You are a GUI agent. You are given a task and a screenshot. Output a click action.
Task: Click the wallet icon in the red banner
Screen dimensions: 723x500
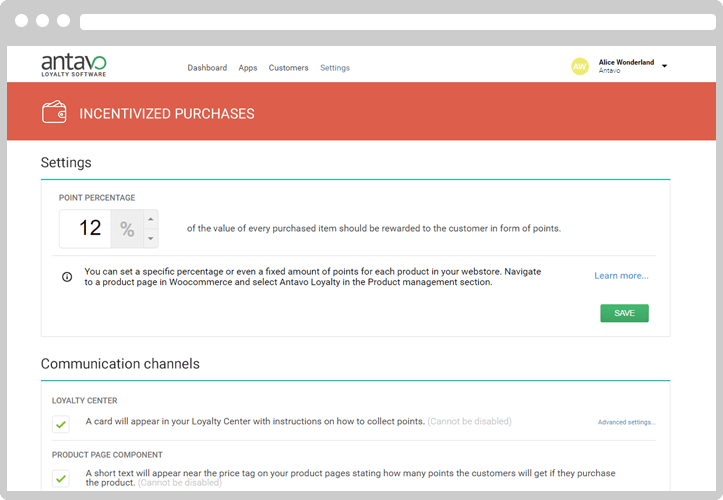[x=54, y=112]
